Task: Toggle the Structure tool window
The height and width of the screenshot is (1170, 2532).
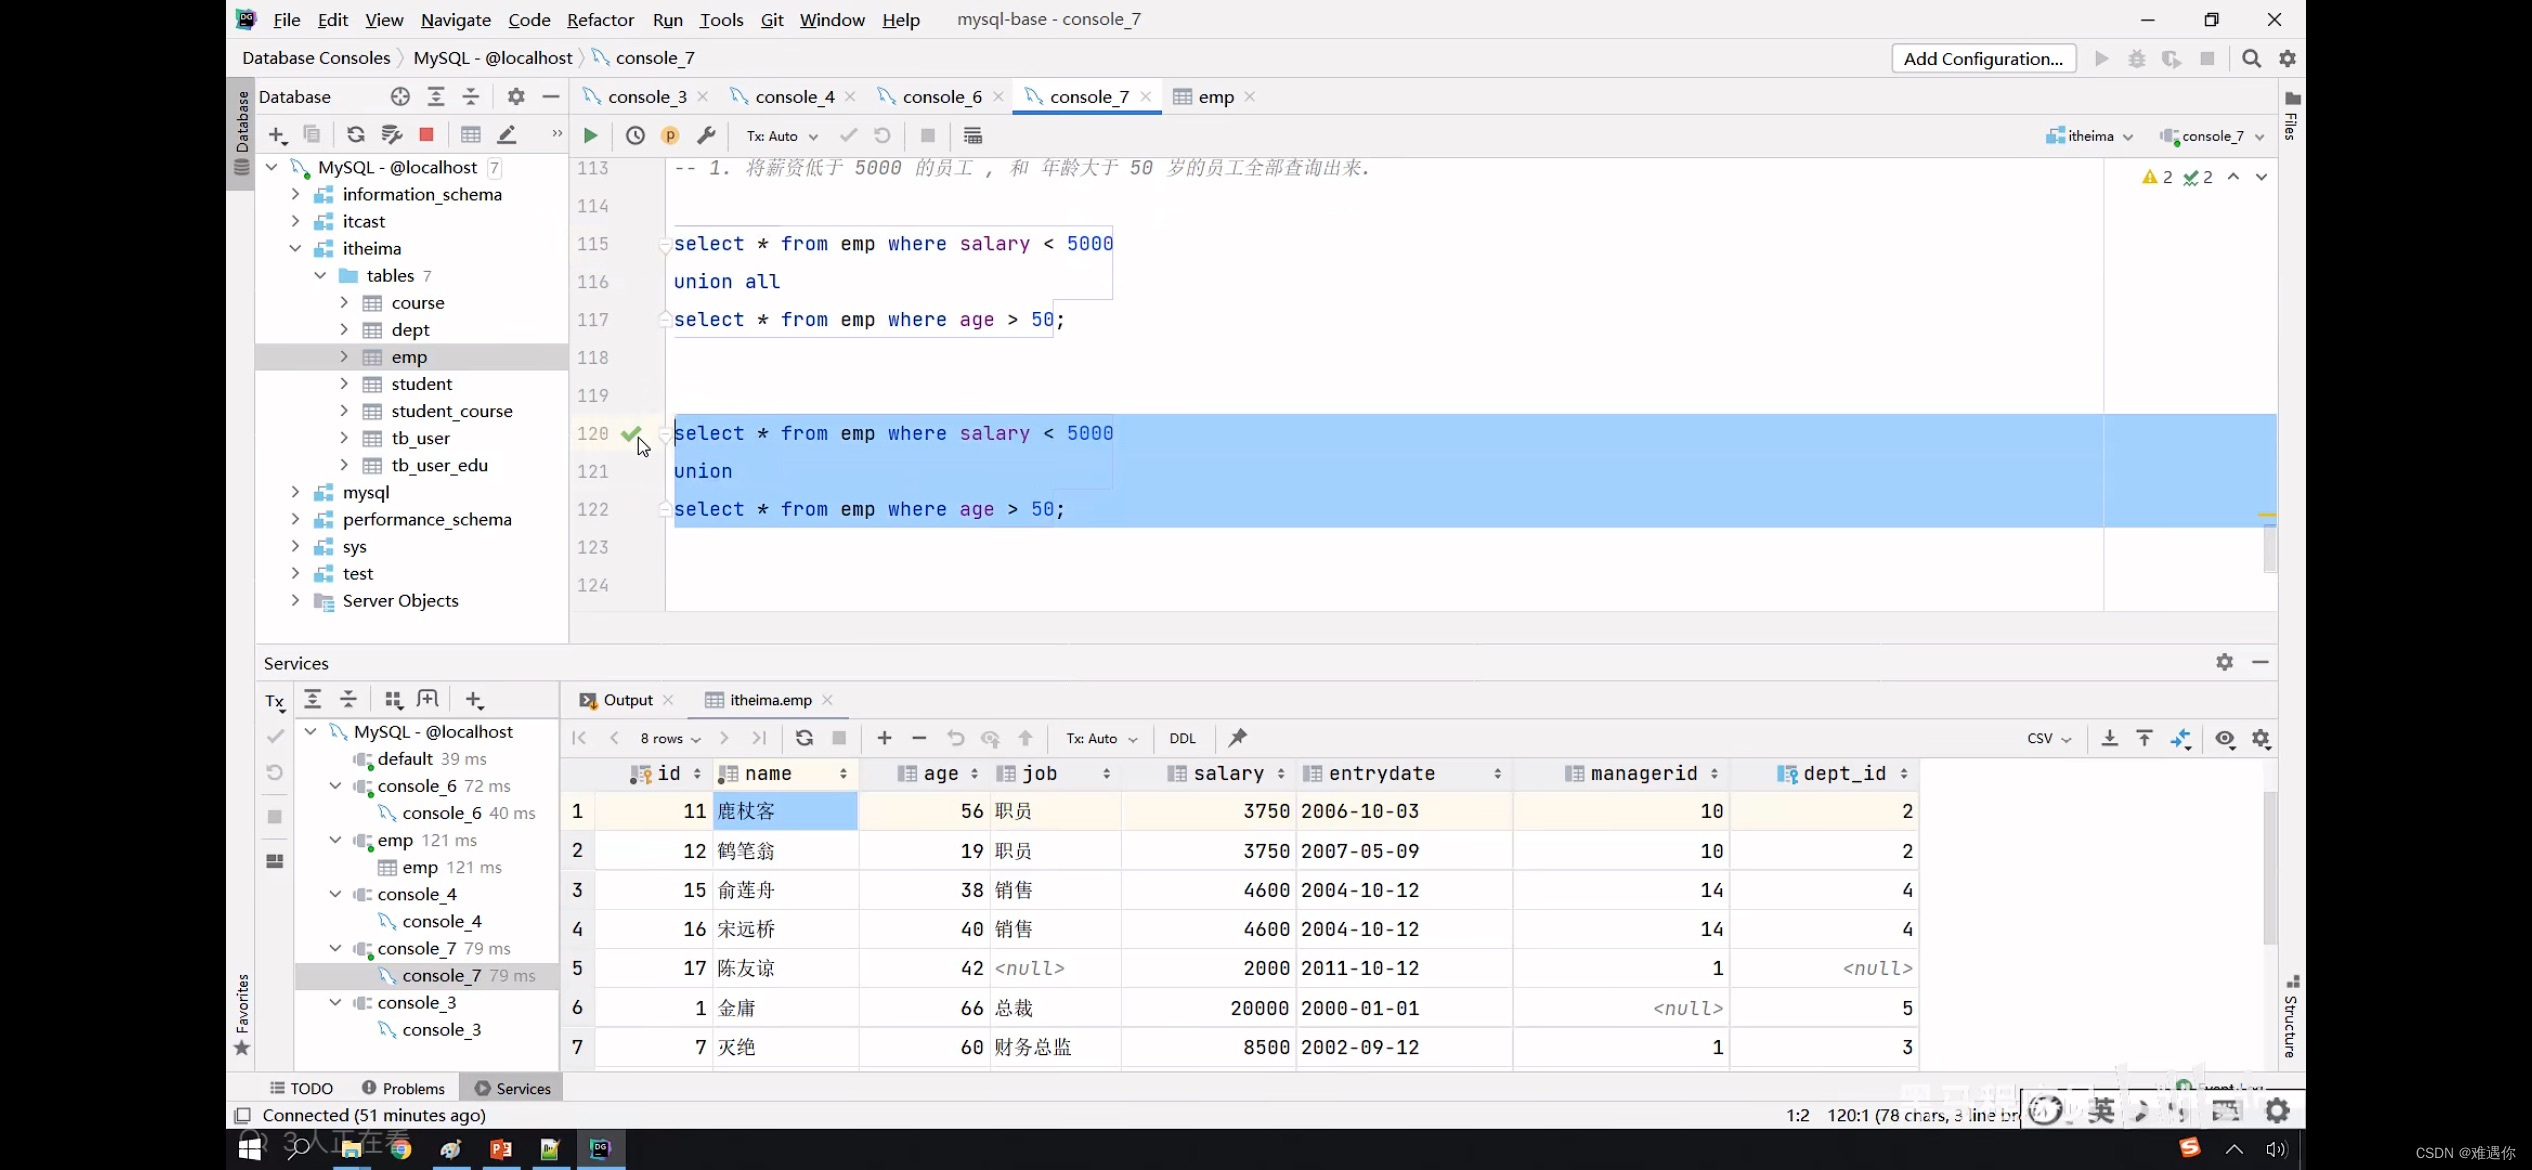Action: point(2290,1016)
